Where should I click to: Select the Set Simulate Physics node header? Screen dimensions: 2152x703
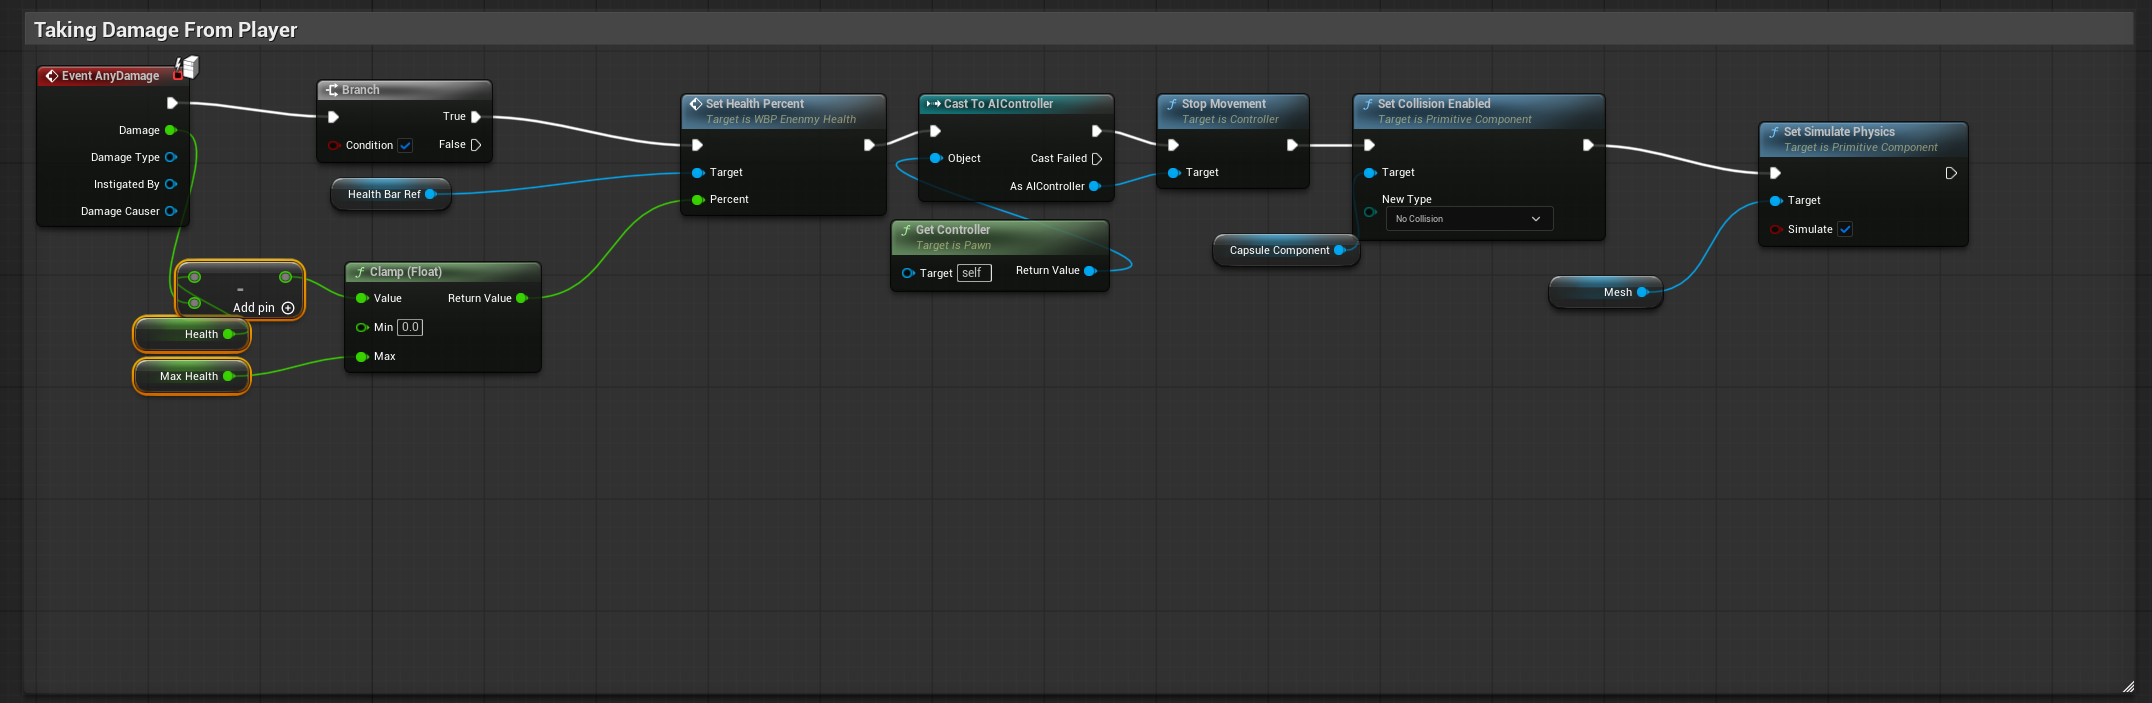(x=1863, y=139)
